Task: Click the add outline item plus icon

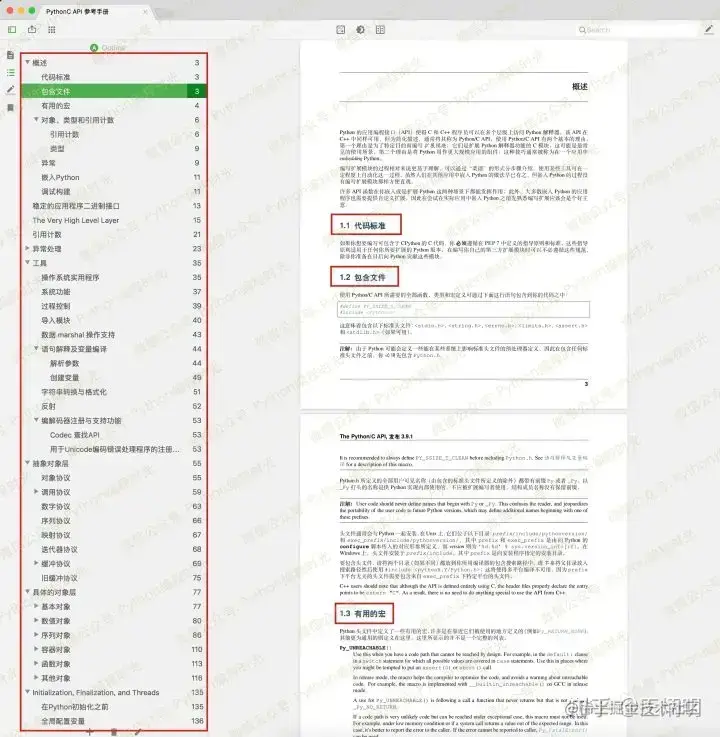Action: [x=89, y=732]
